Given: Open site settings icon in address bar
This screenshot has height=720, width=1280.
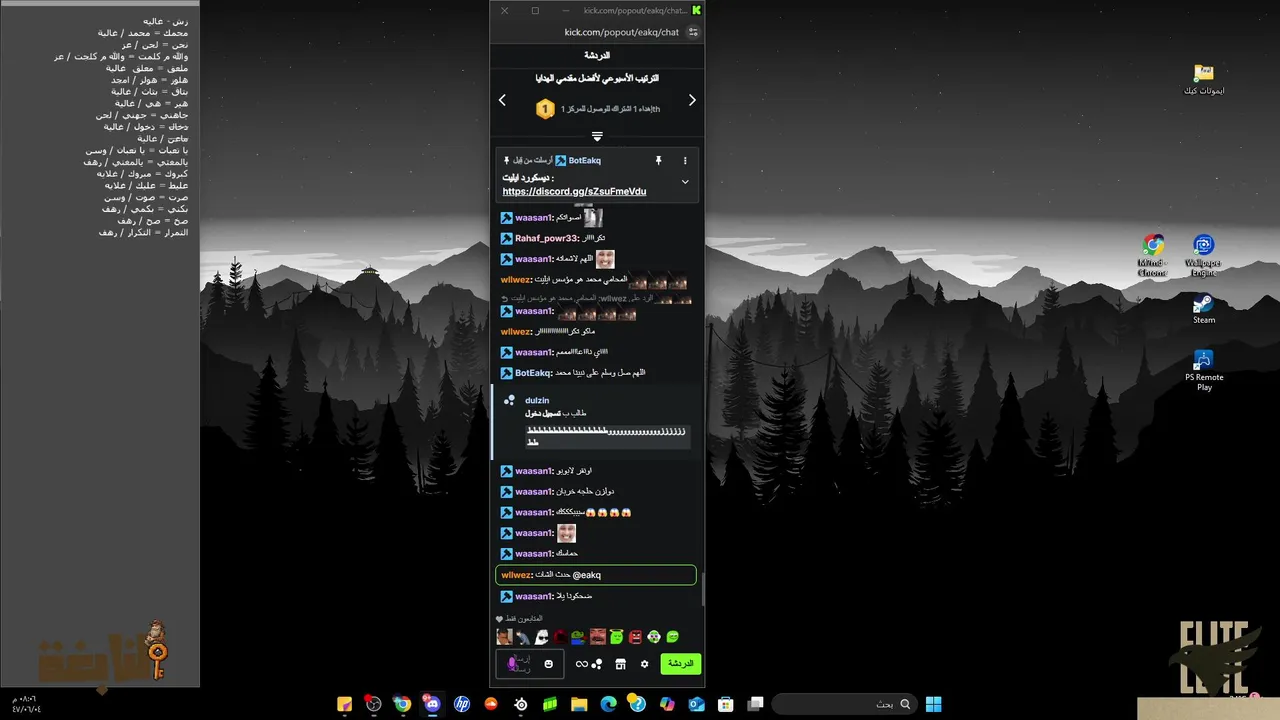Looking at the screenshot, I should pos(693,32).
